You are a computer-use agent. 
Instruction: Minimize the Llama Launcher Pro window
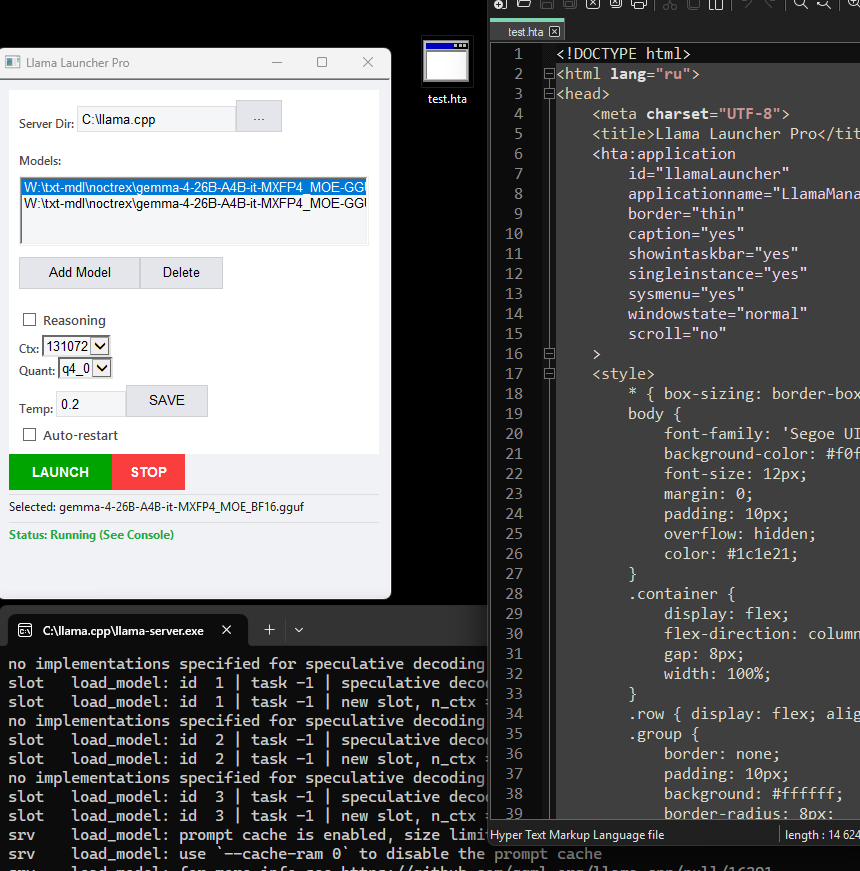point(277,62)
